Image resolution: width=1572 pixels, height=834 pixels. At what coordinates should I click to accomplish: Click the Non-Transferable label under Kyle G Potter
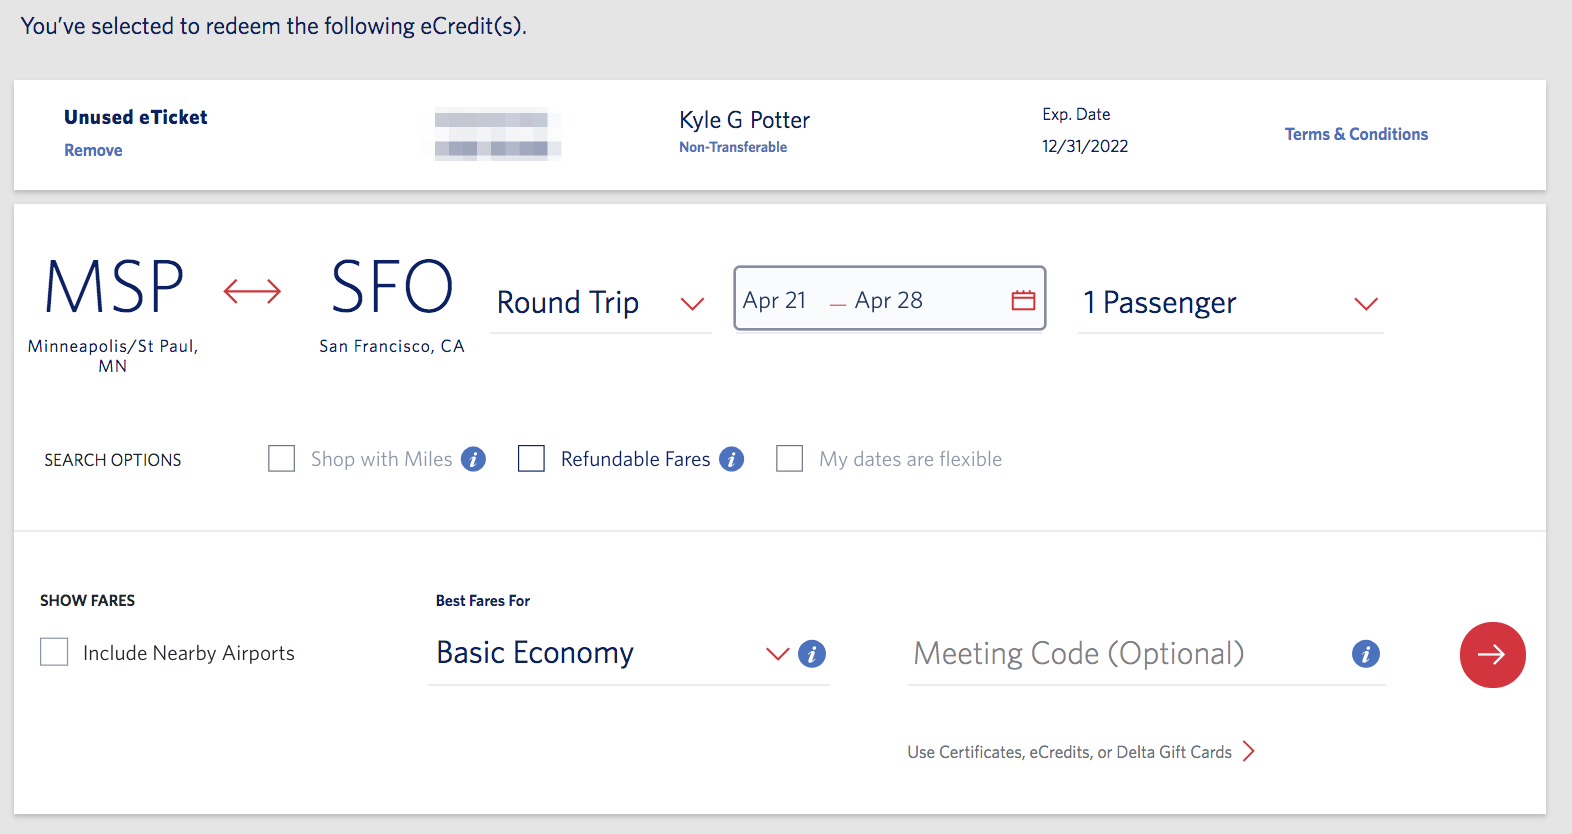733,146
